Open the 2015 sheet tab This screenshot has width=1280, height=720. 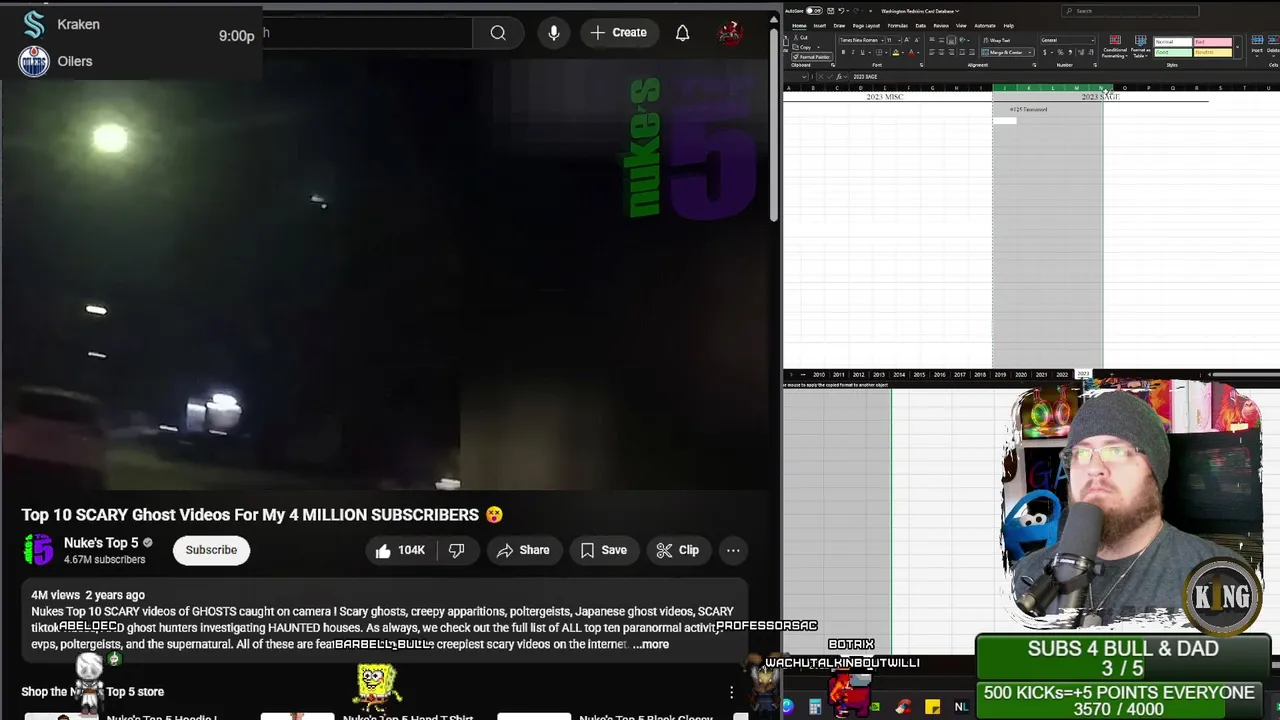tap(919, 374)
